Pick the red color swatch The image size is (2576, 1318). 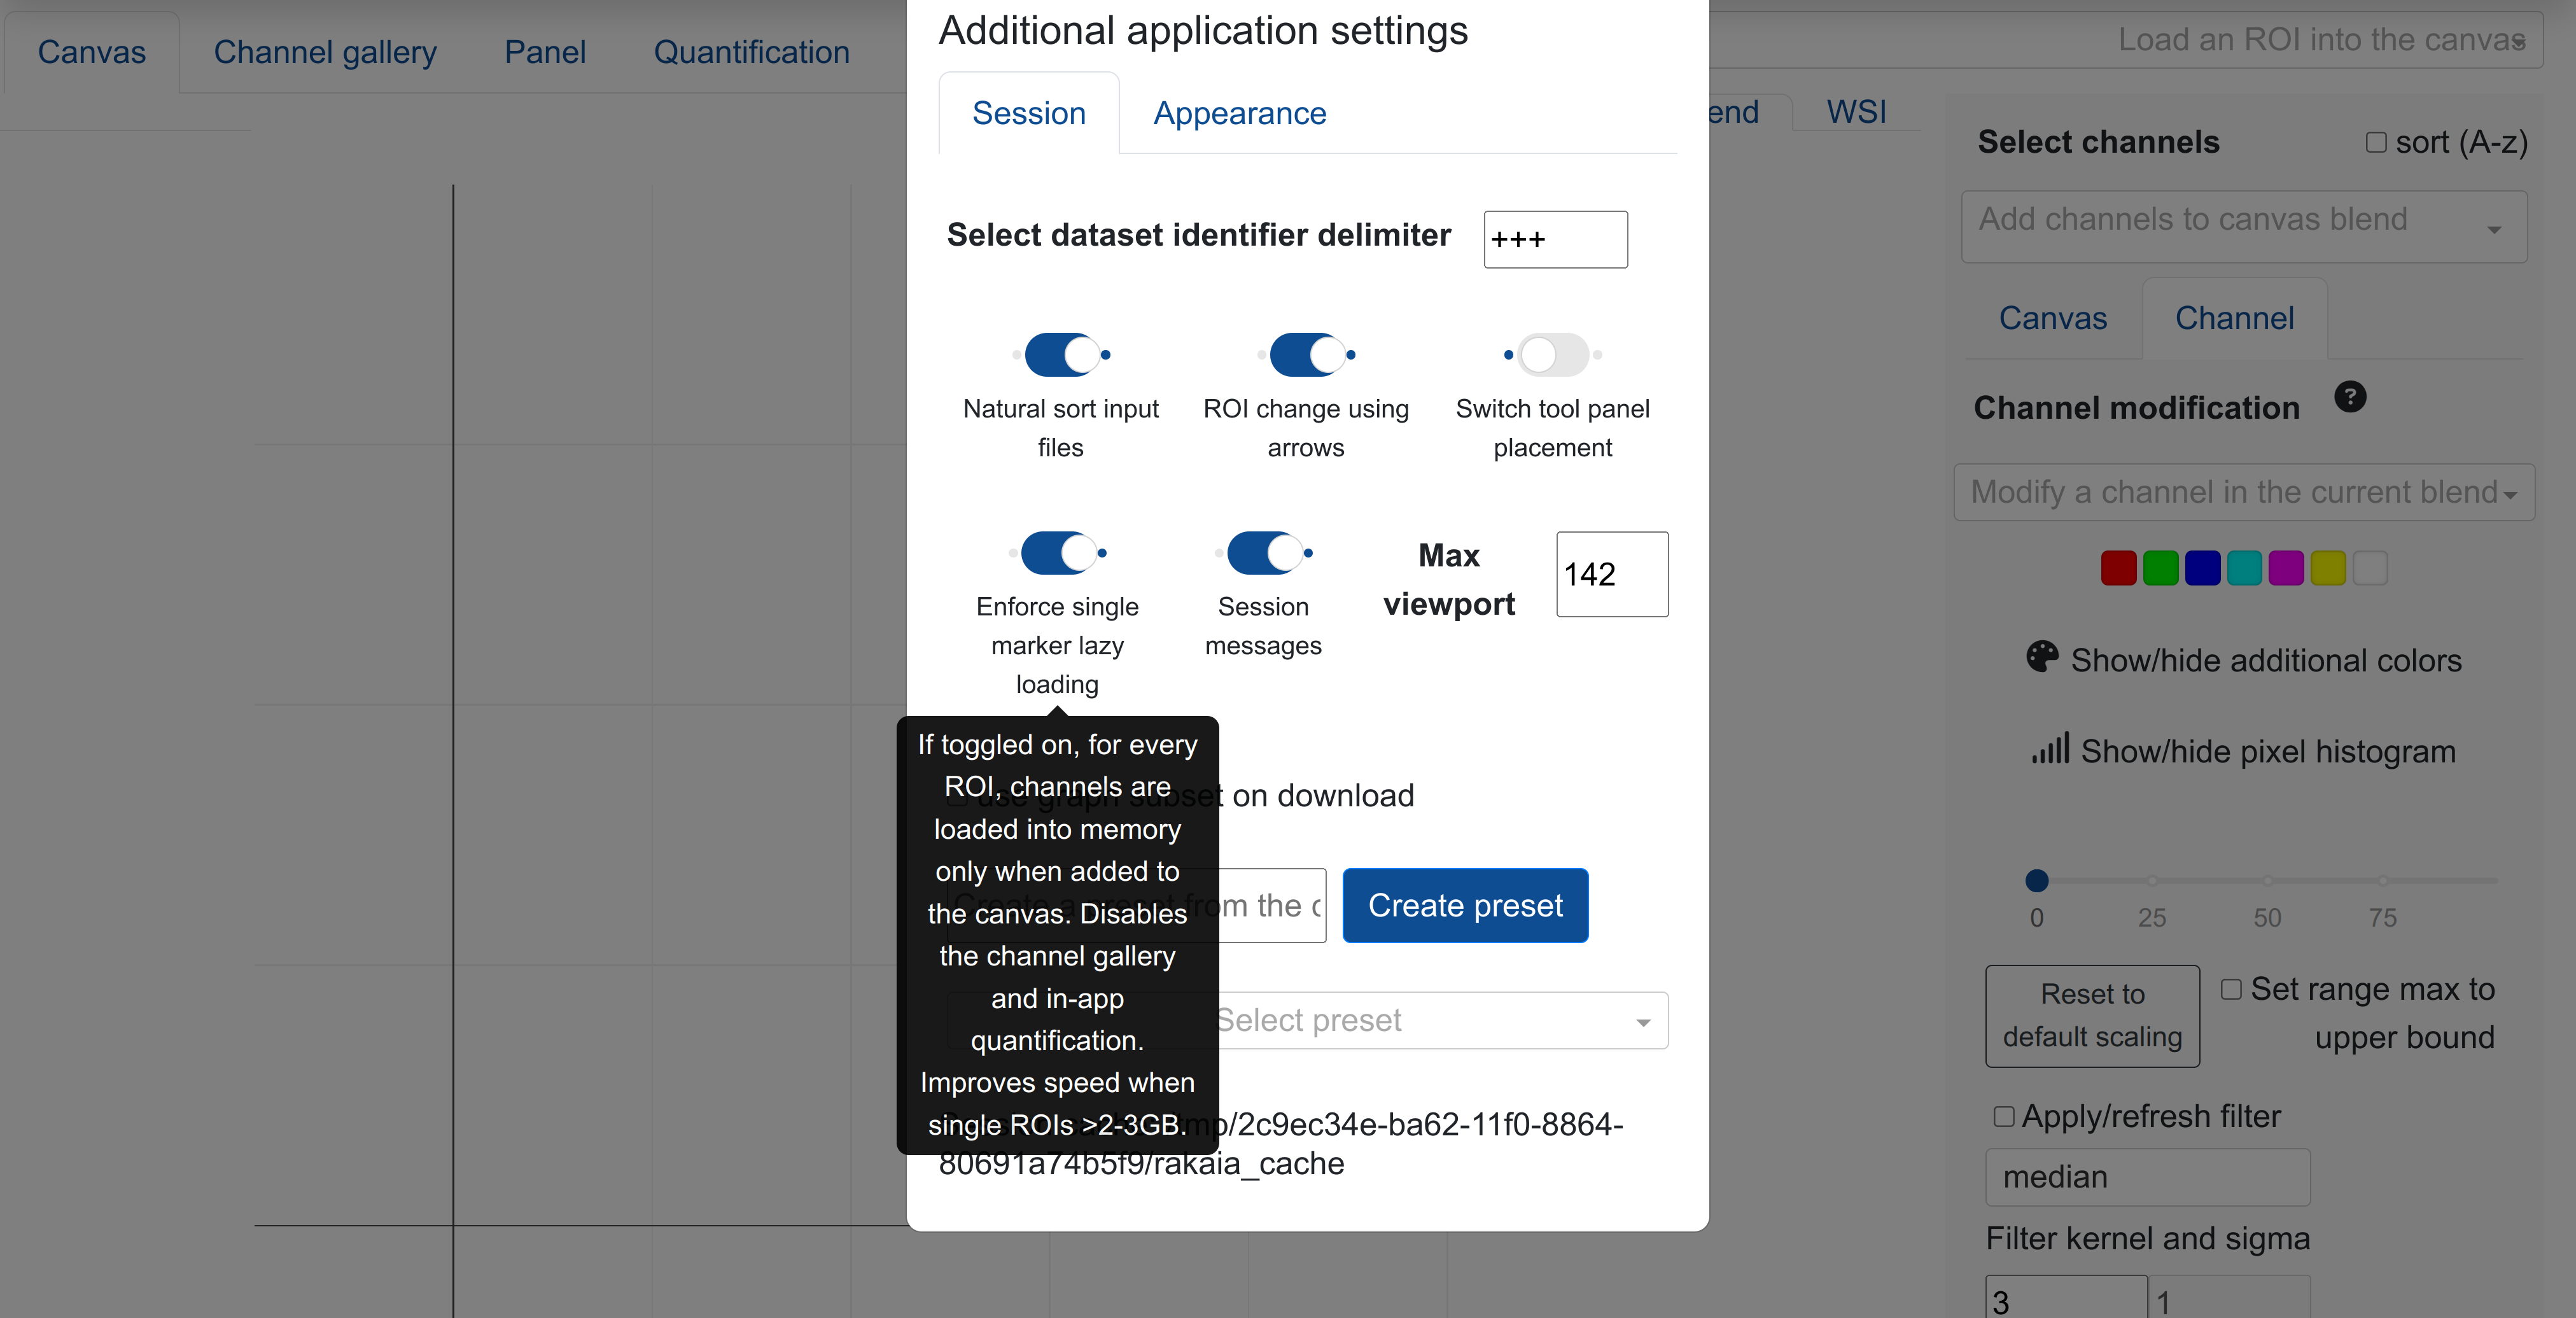pos(2118,568)
